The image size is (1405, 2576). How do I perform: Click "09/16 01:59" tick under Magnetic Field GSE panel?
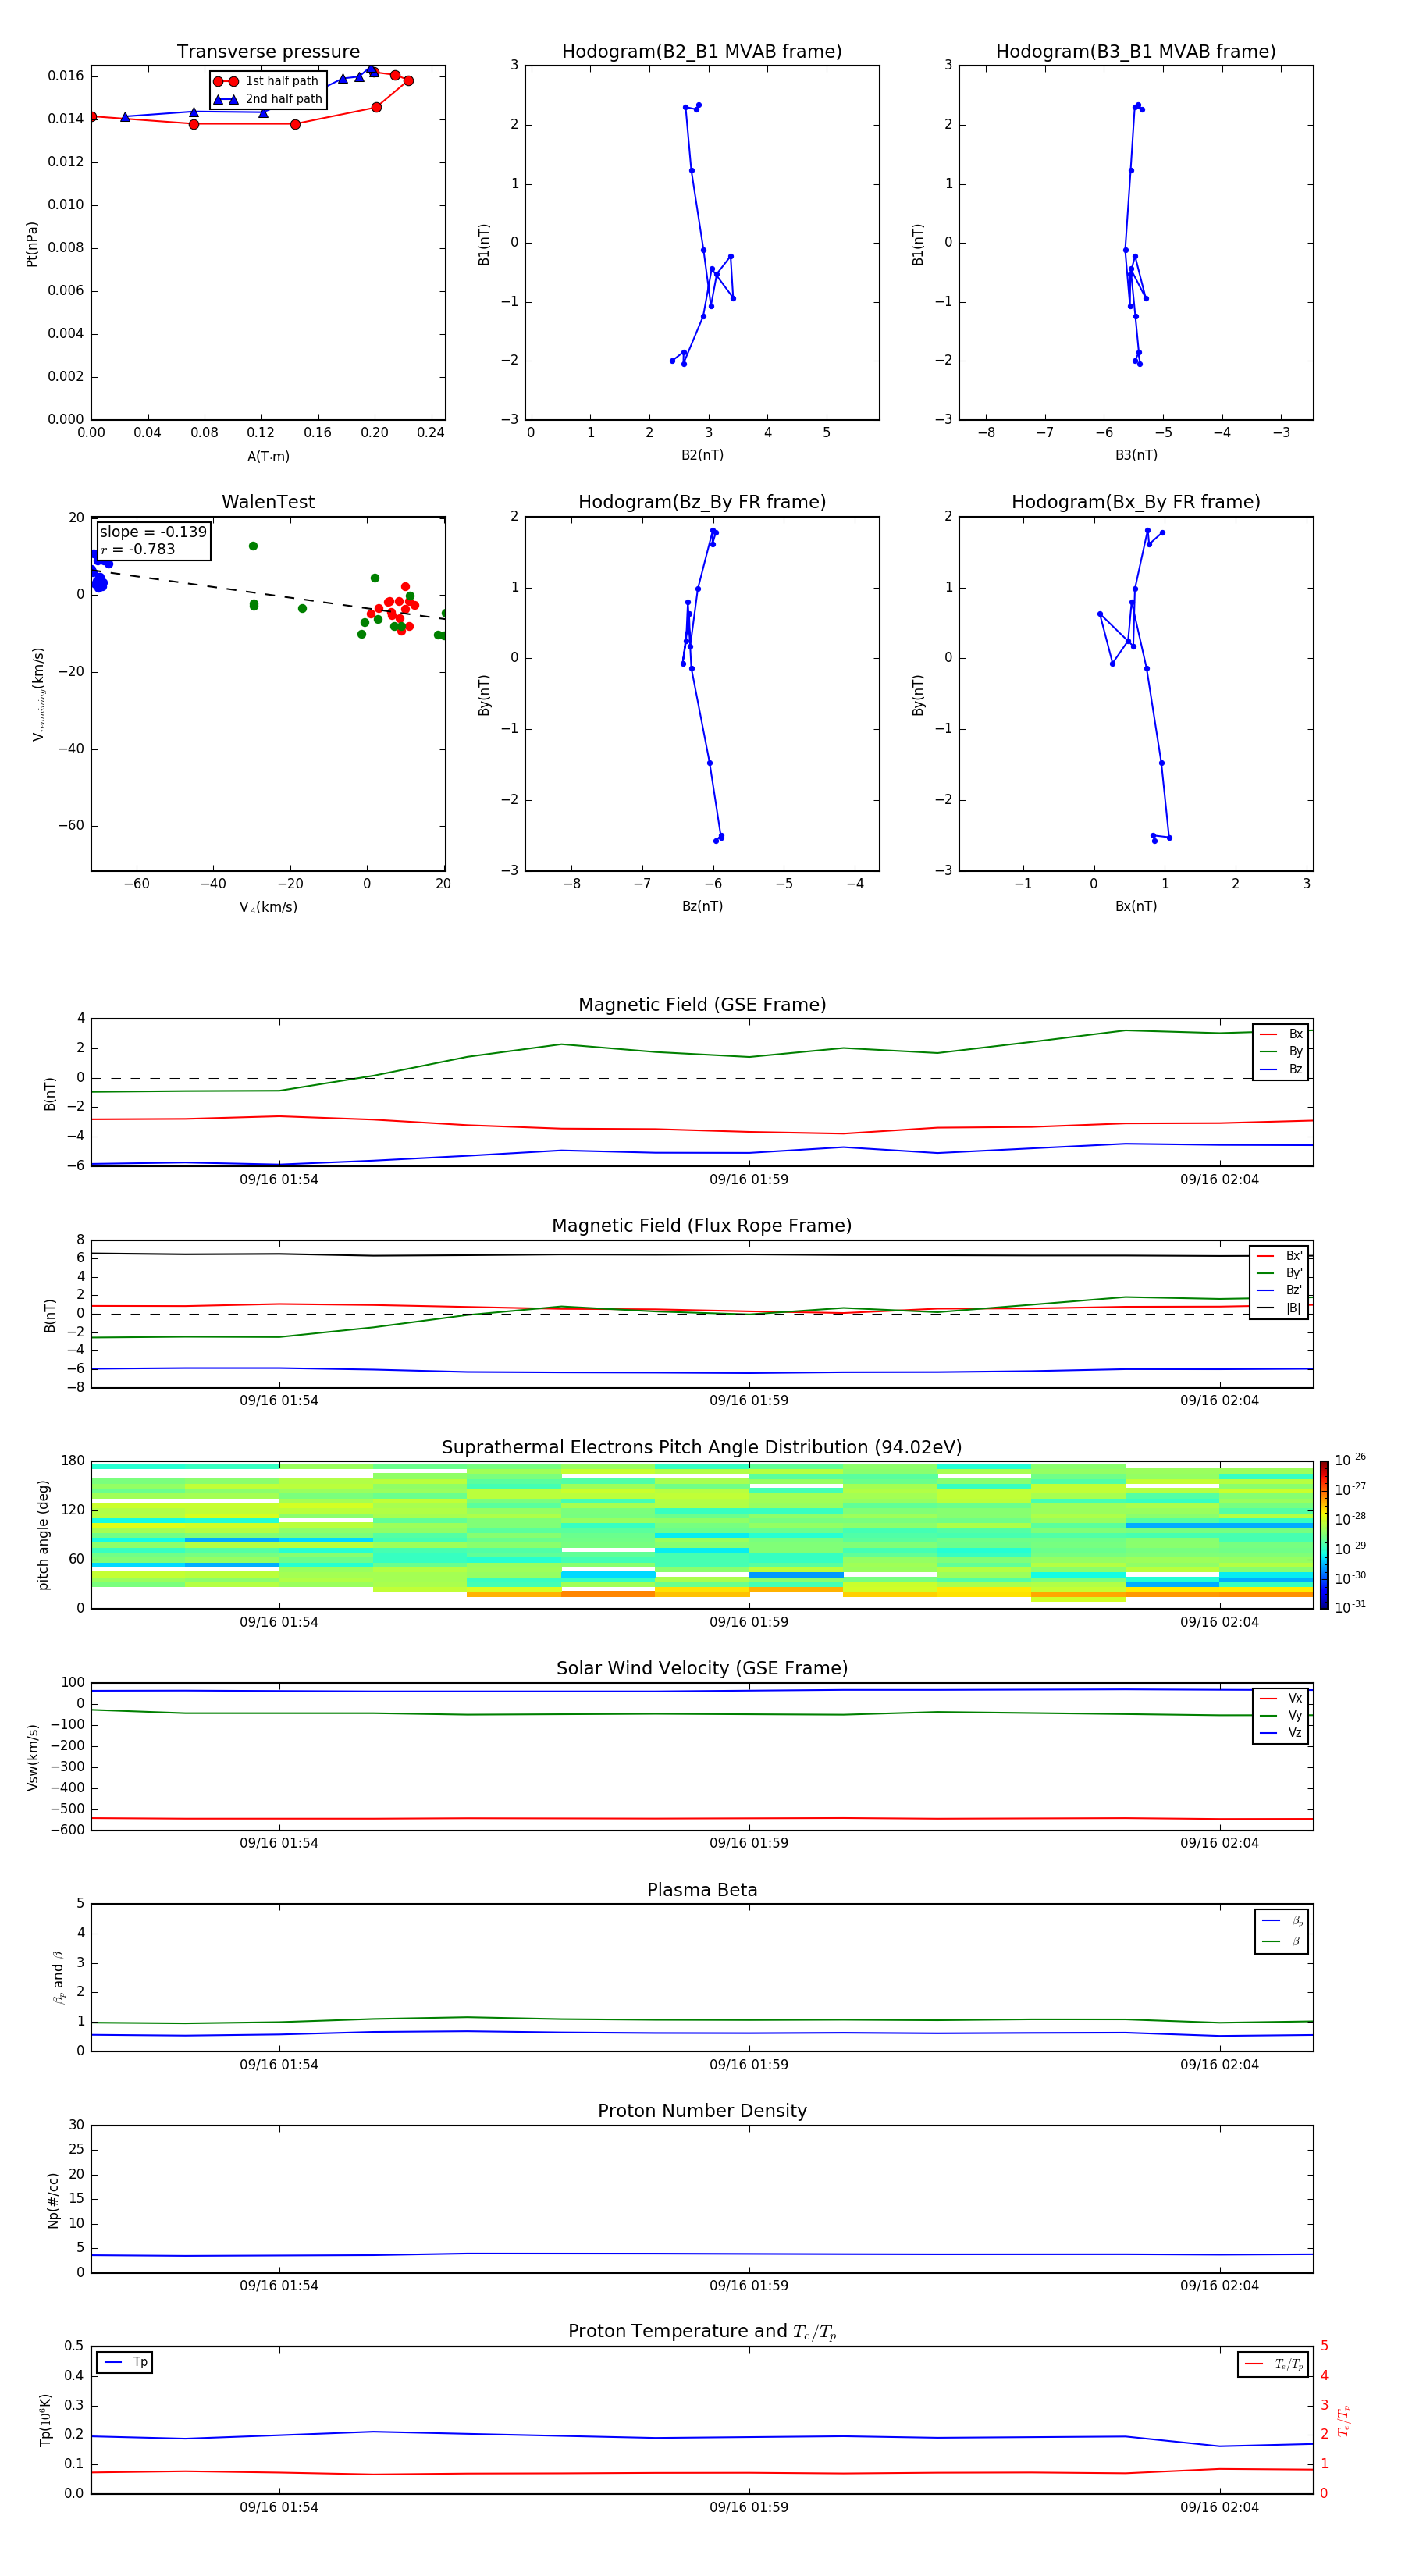(x=749, y=1179)
